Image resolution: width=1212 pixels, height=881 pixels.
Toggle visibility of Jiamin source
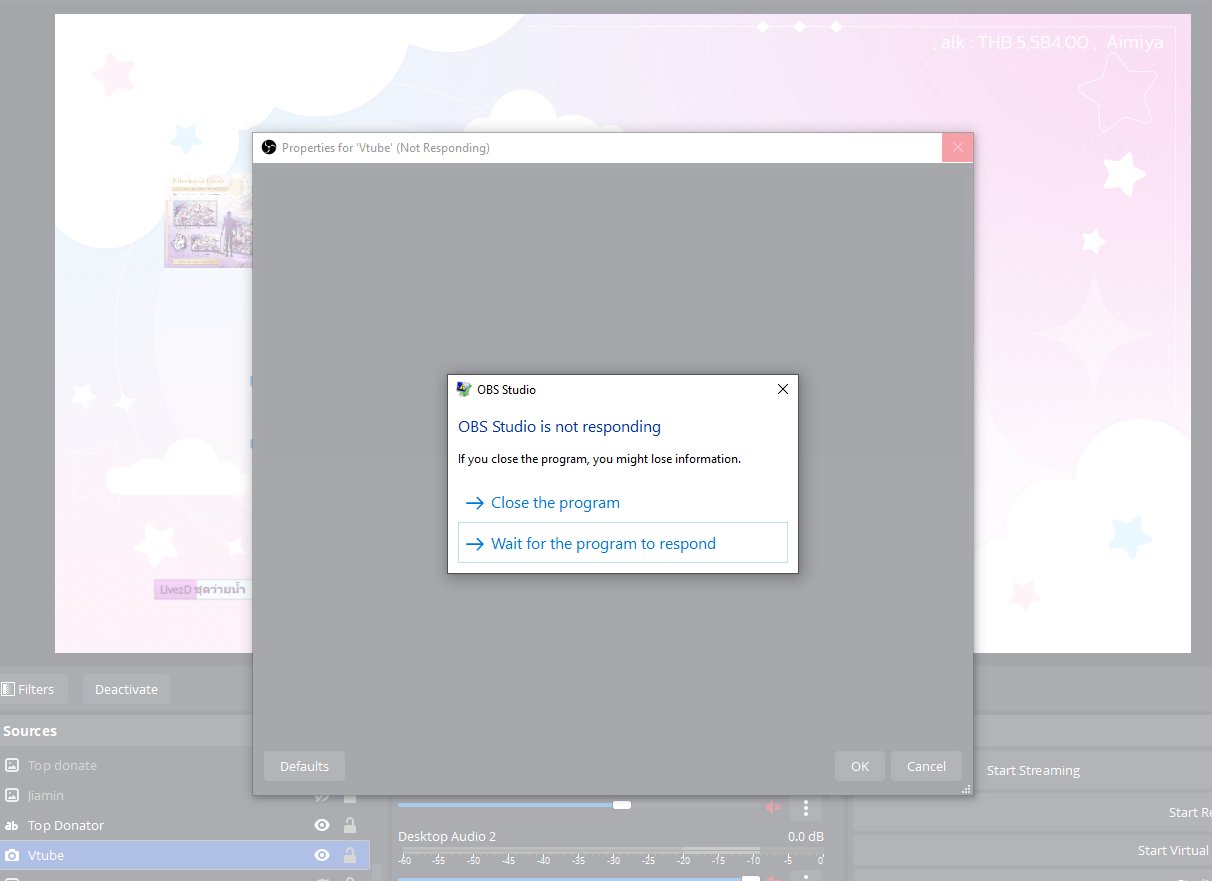(322, 797)
